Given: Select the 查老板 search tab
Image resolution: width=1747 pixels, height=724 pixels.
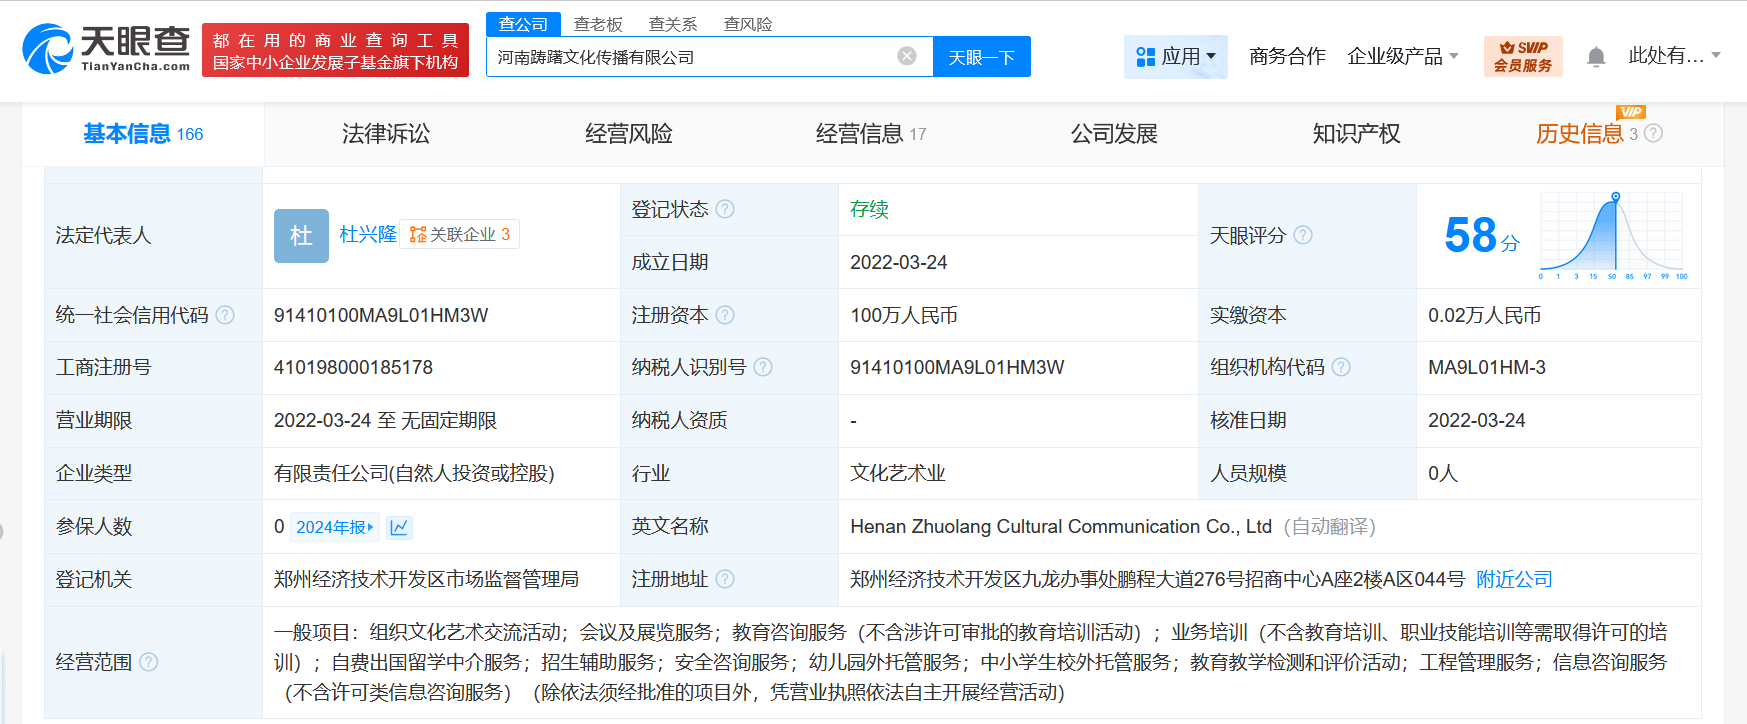Looking at the screenshot, I should pos(598,24).
